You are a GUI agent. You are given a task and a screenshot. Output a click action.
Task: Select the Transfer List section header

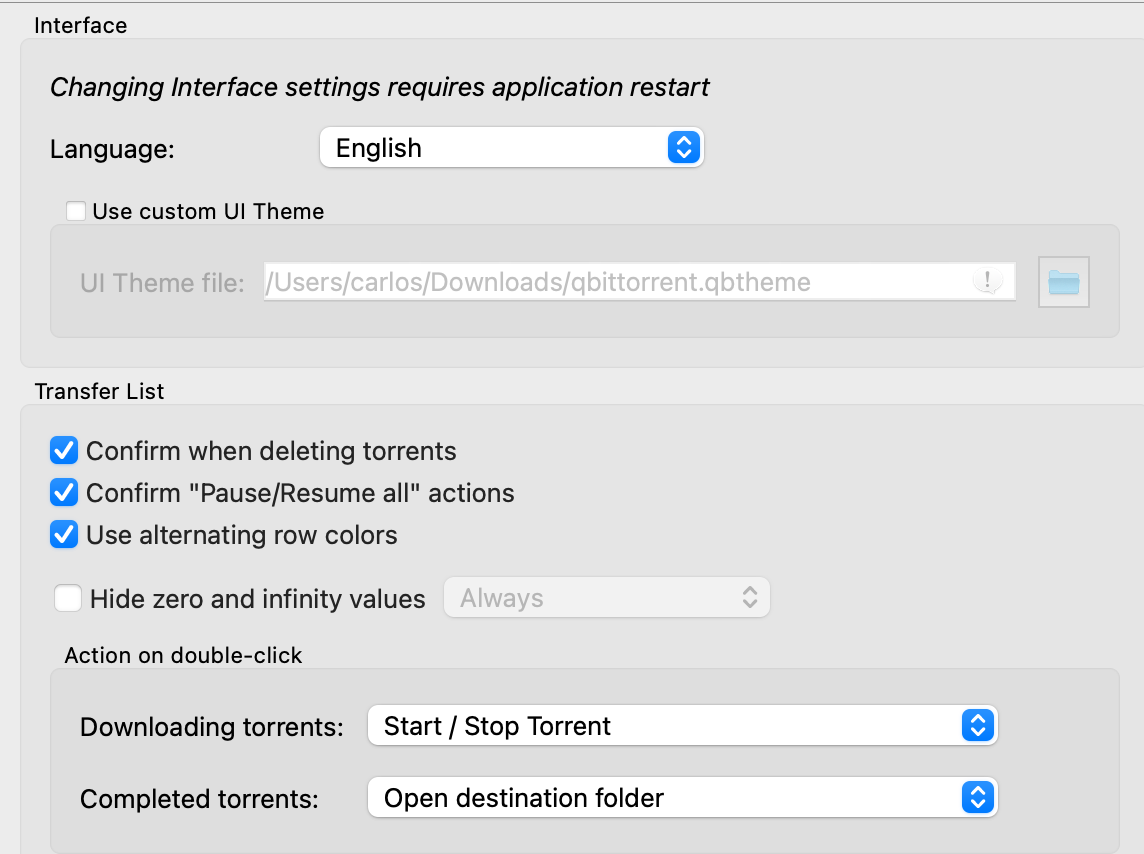click(x=99, y=391)
